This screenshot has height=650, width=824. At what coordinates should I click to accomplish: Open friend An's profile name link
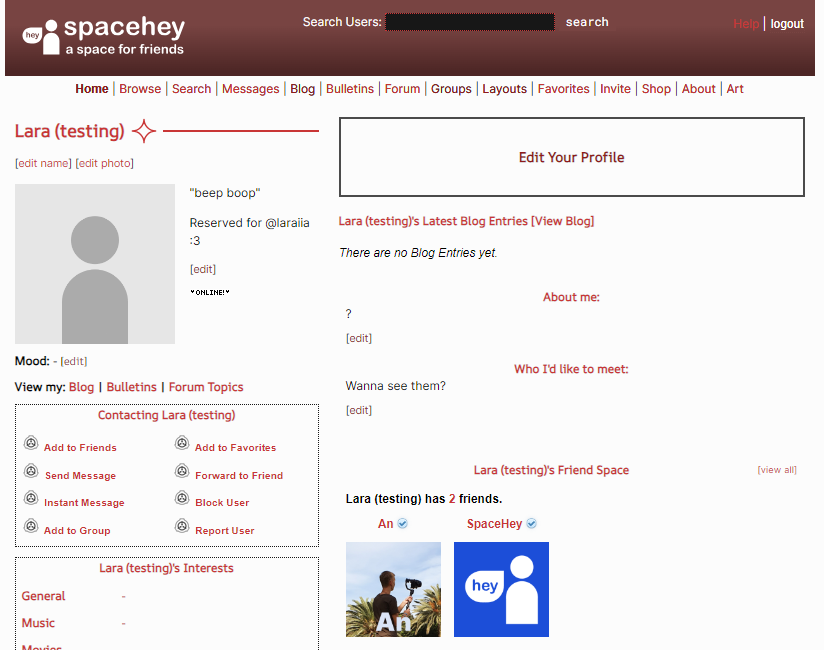click(x=385, y=524)
